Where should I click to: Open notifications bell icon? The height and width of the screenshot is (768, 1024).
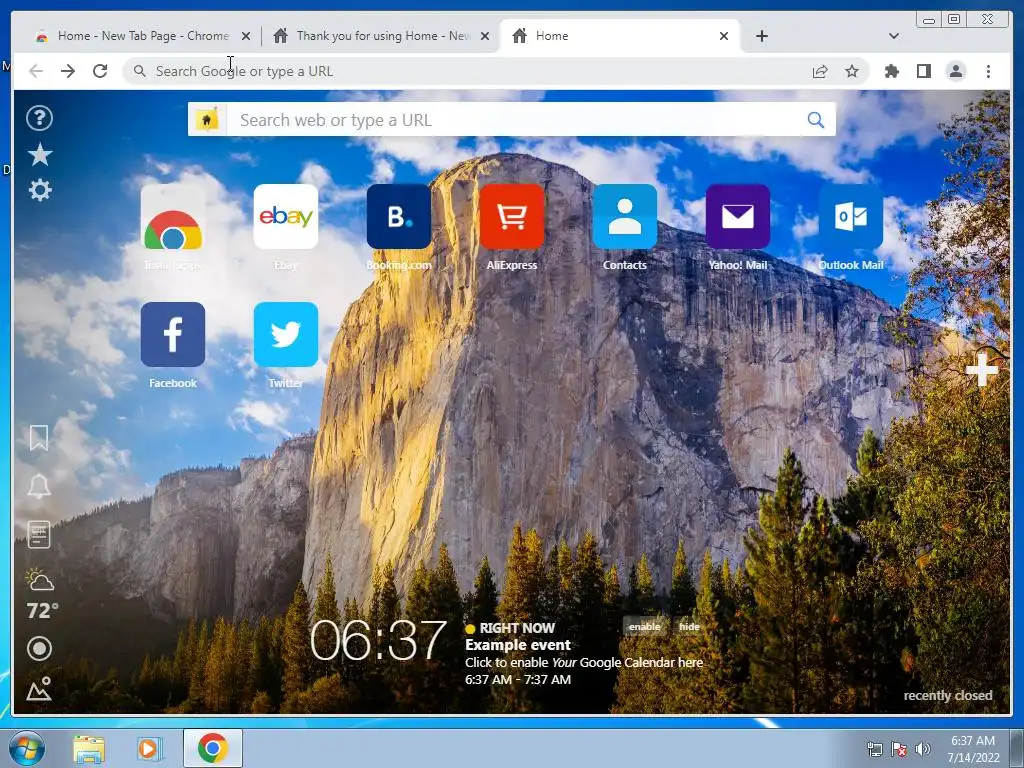[39, 486]
